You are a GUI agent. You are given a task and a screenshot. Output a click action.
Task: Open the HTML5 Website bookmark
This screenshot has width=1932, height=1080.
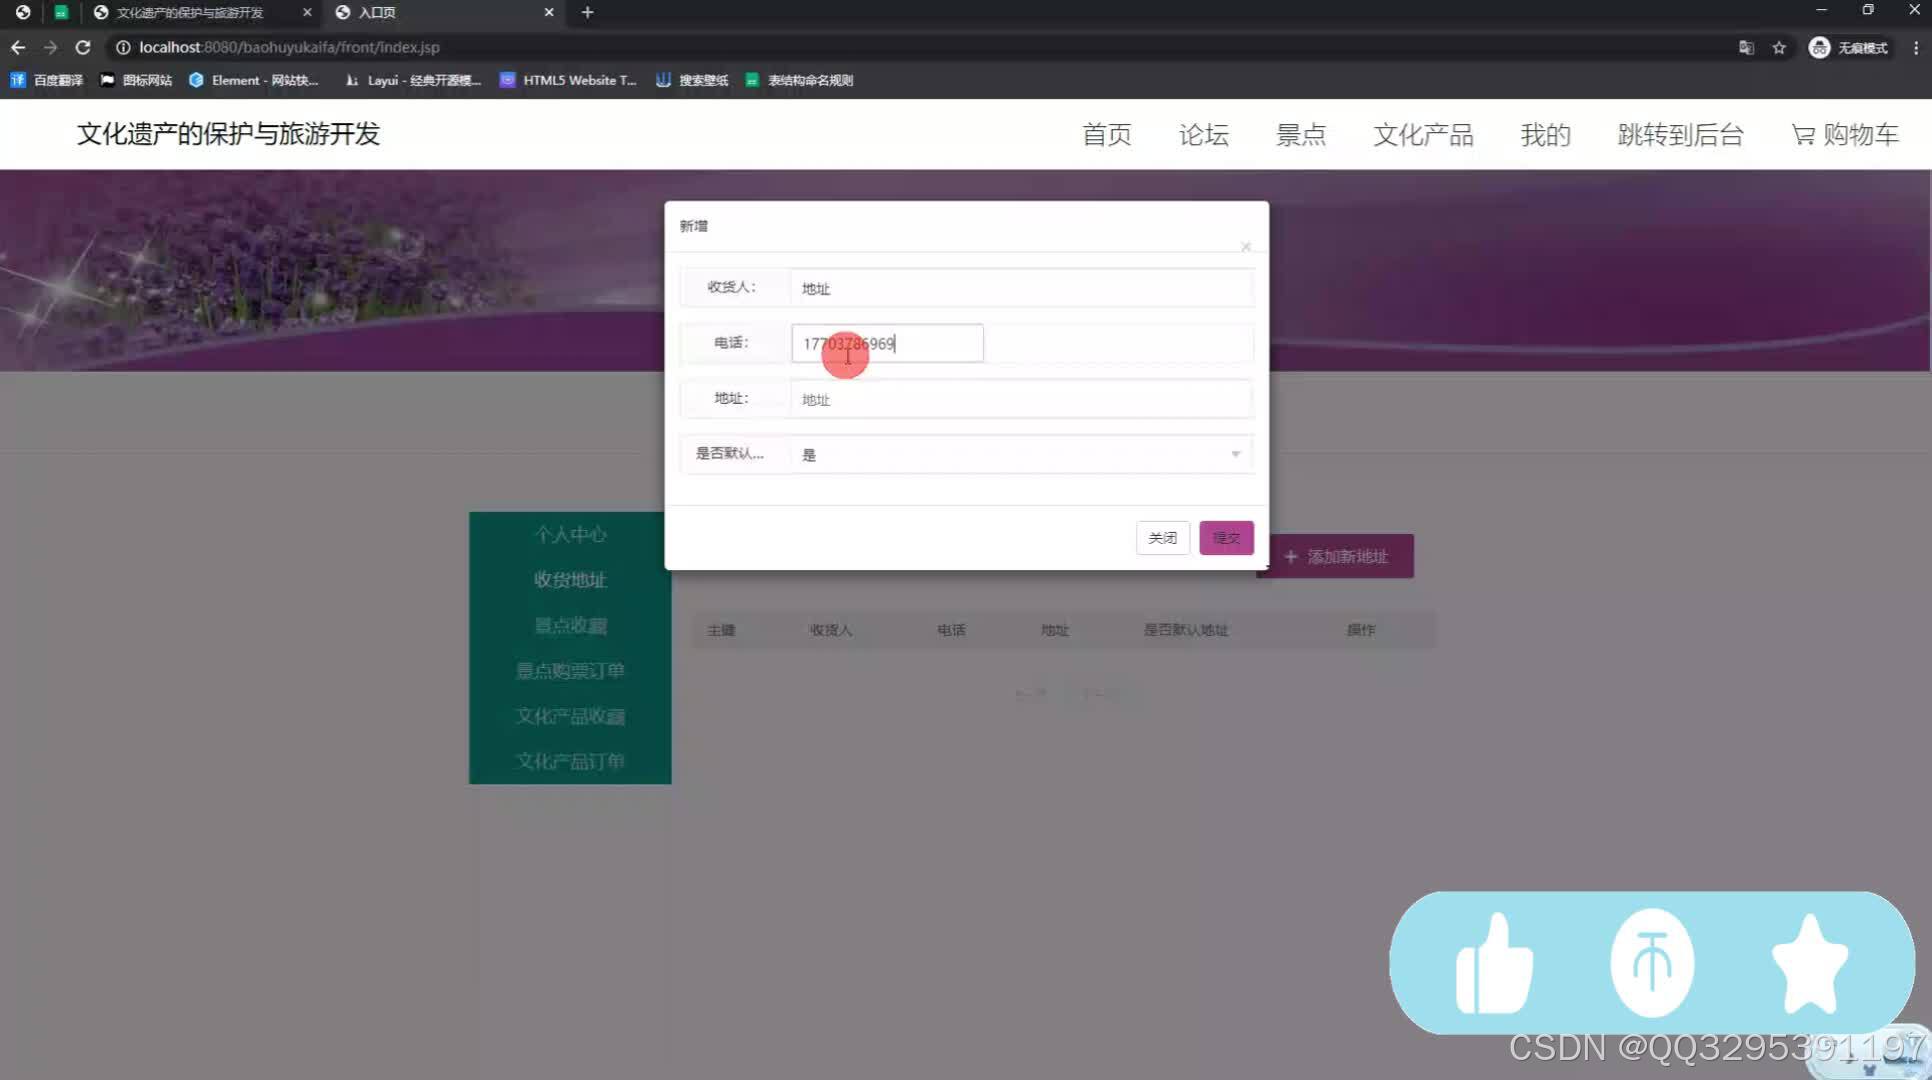(x=568, y=80)
